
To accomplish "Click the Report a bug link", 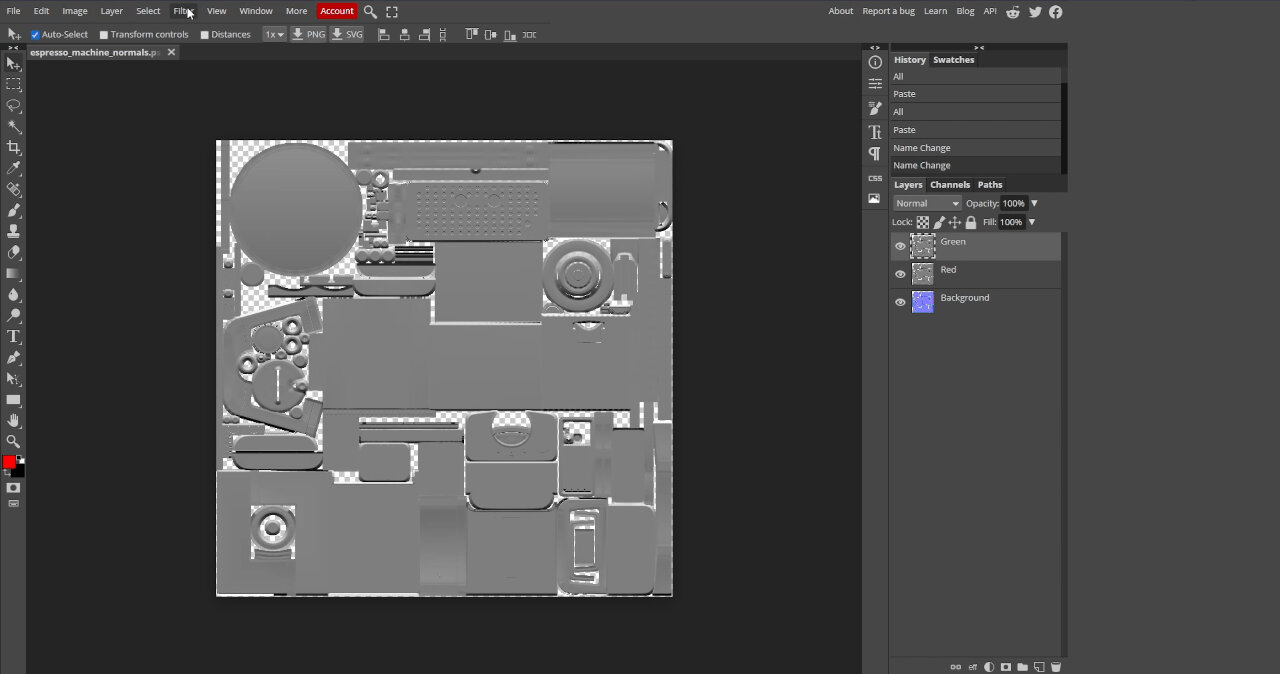I will click(888, 11).
